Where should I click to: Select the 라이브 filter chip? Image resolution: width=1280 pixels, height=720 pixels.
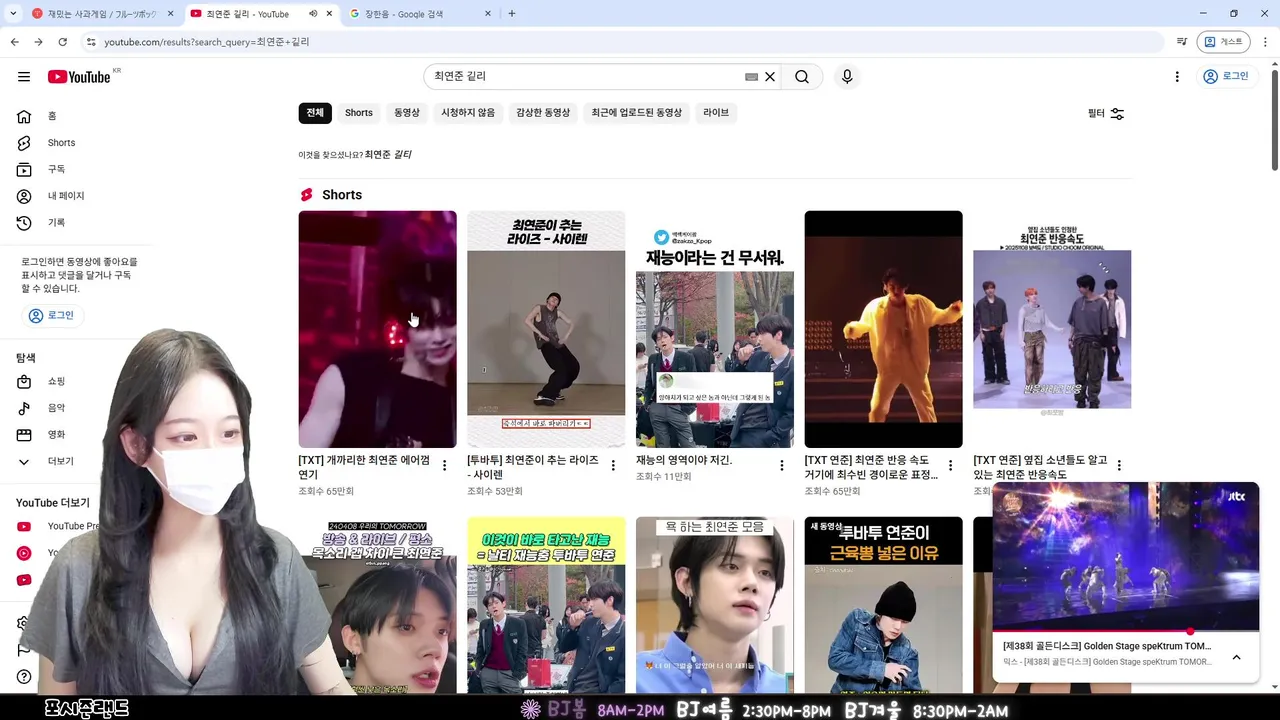[716, 113]
